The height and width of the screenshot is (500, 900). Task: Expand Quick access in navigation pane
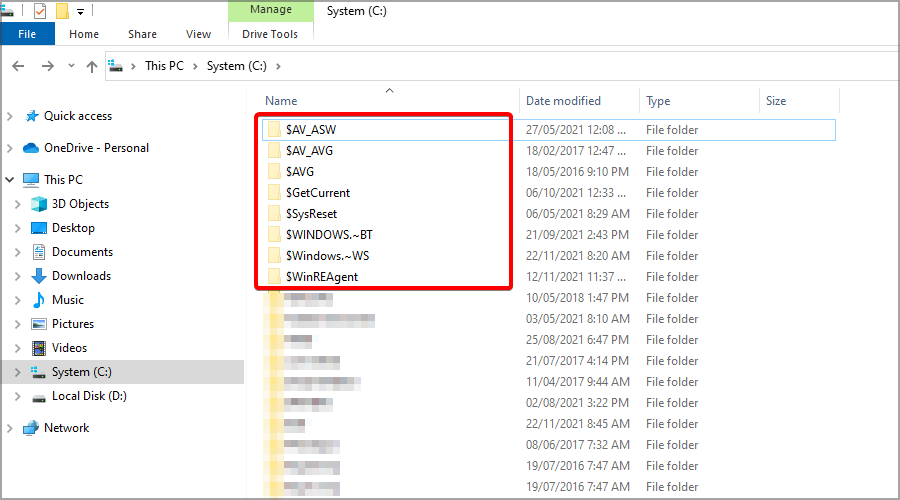coord(10,116)
